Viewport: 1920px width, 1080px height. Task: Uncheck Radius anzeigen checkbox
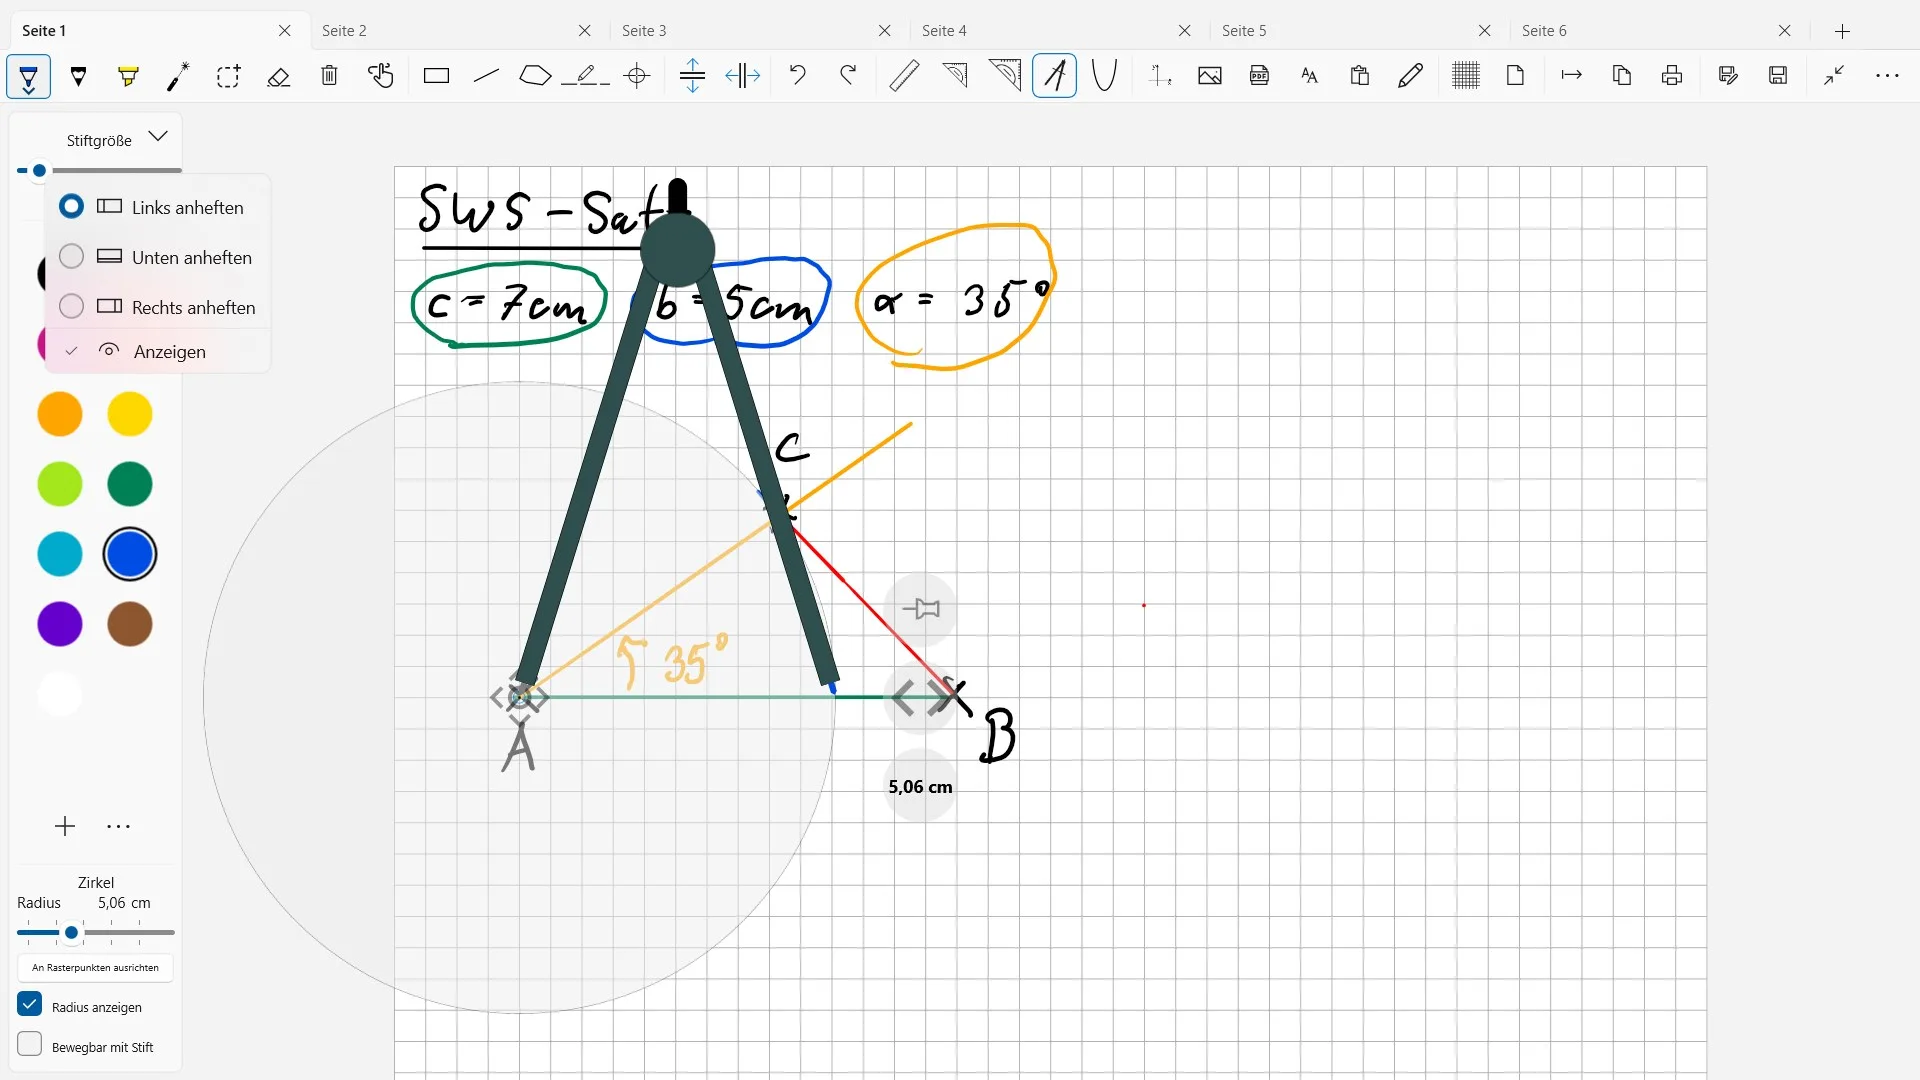click(30, 1004)
